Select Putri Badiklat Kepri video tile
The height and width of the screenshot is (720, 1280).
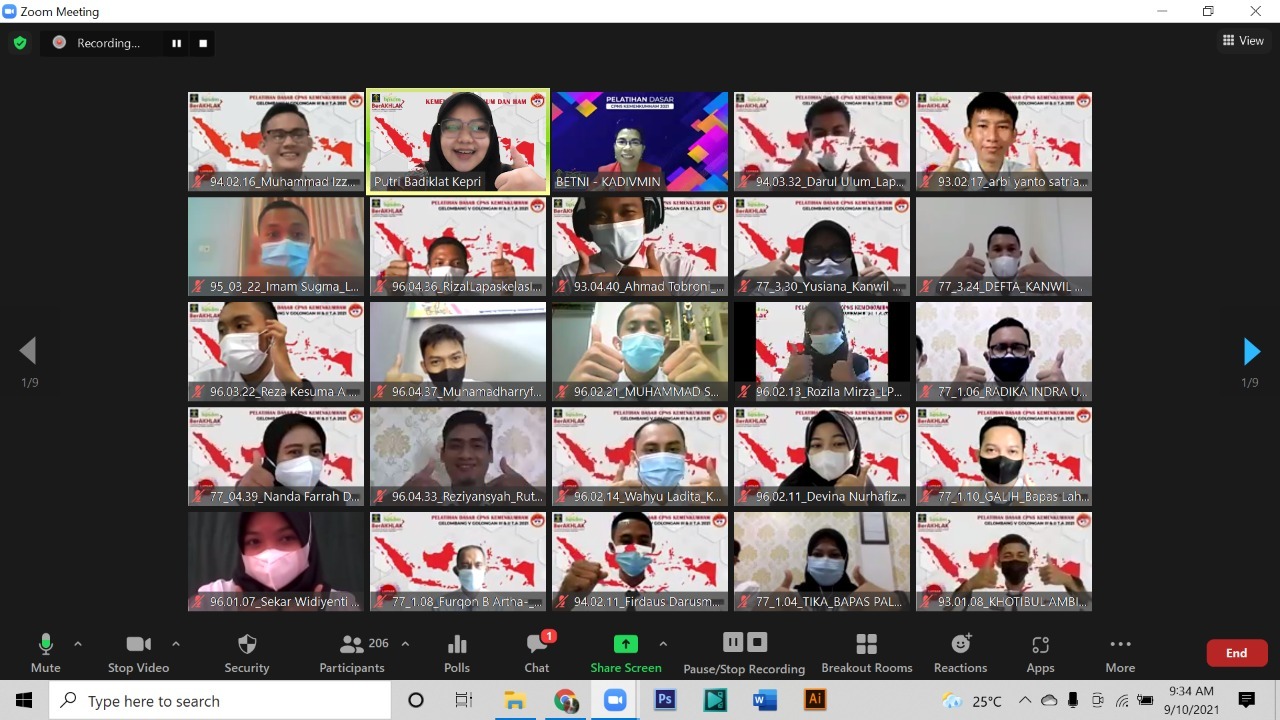(x=458, y=141)
